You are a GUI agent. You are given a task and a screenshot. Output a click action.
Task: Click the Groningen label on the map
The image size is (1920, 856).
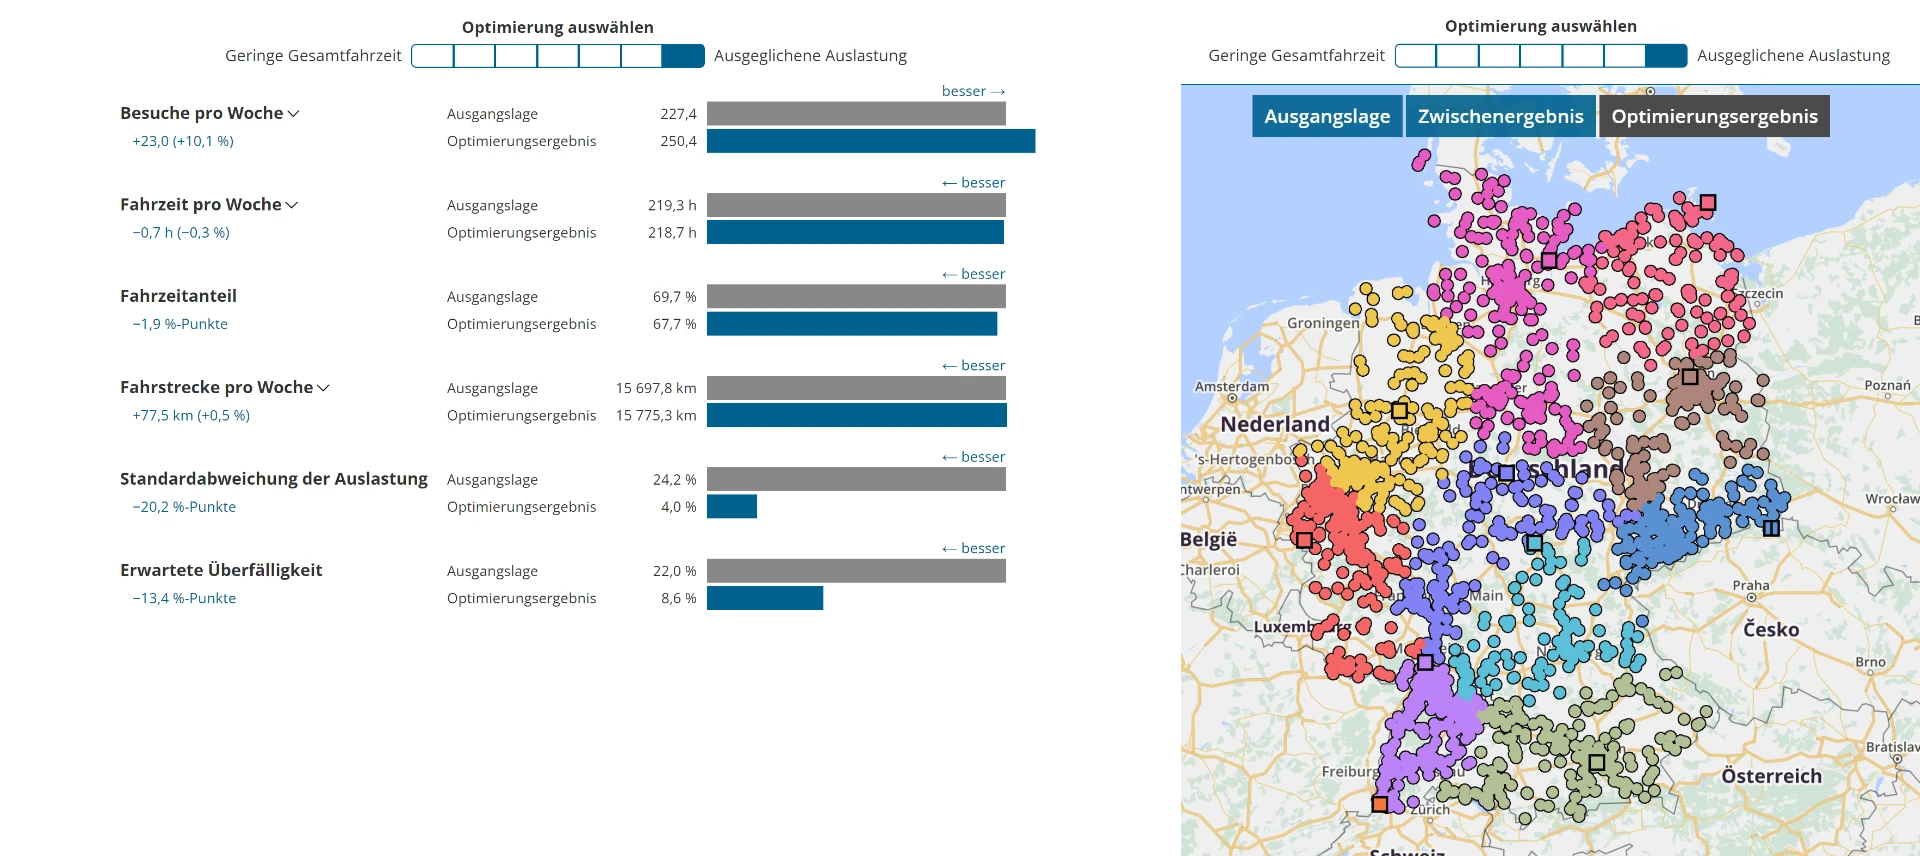(x=1323, y=323)
